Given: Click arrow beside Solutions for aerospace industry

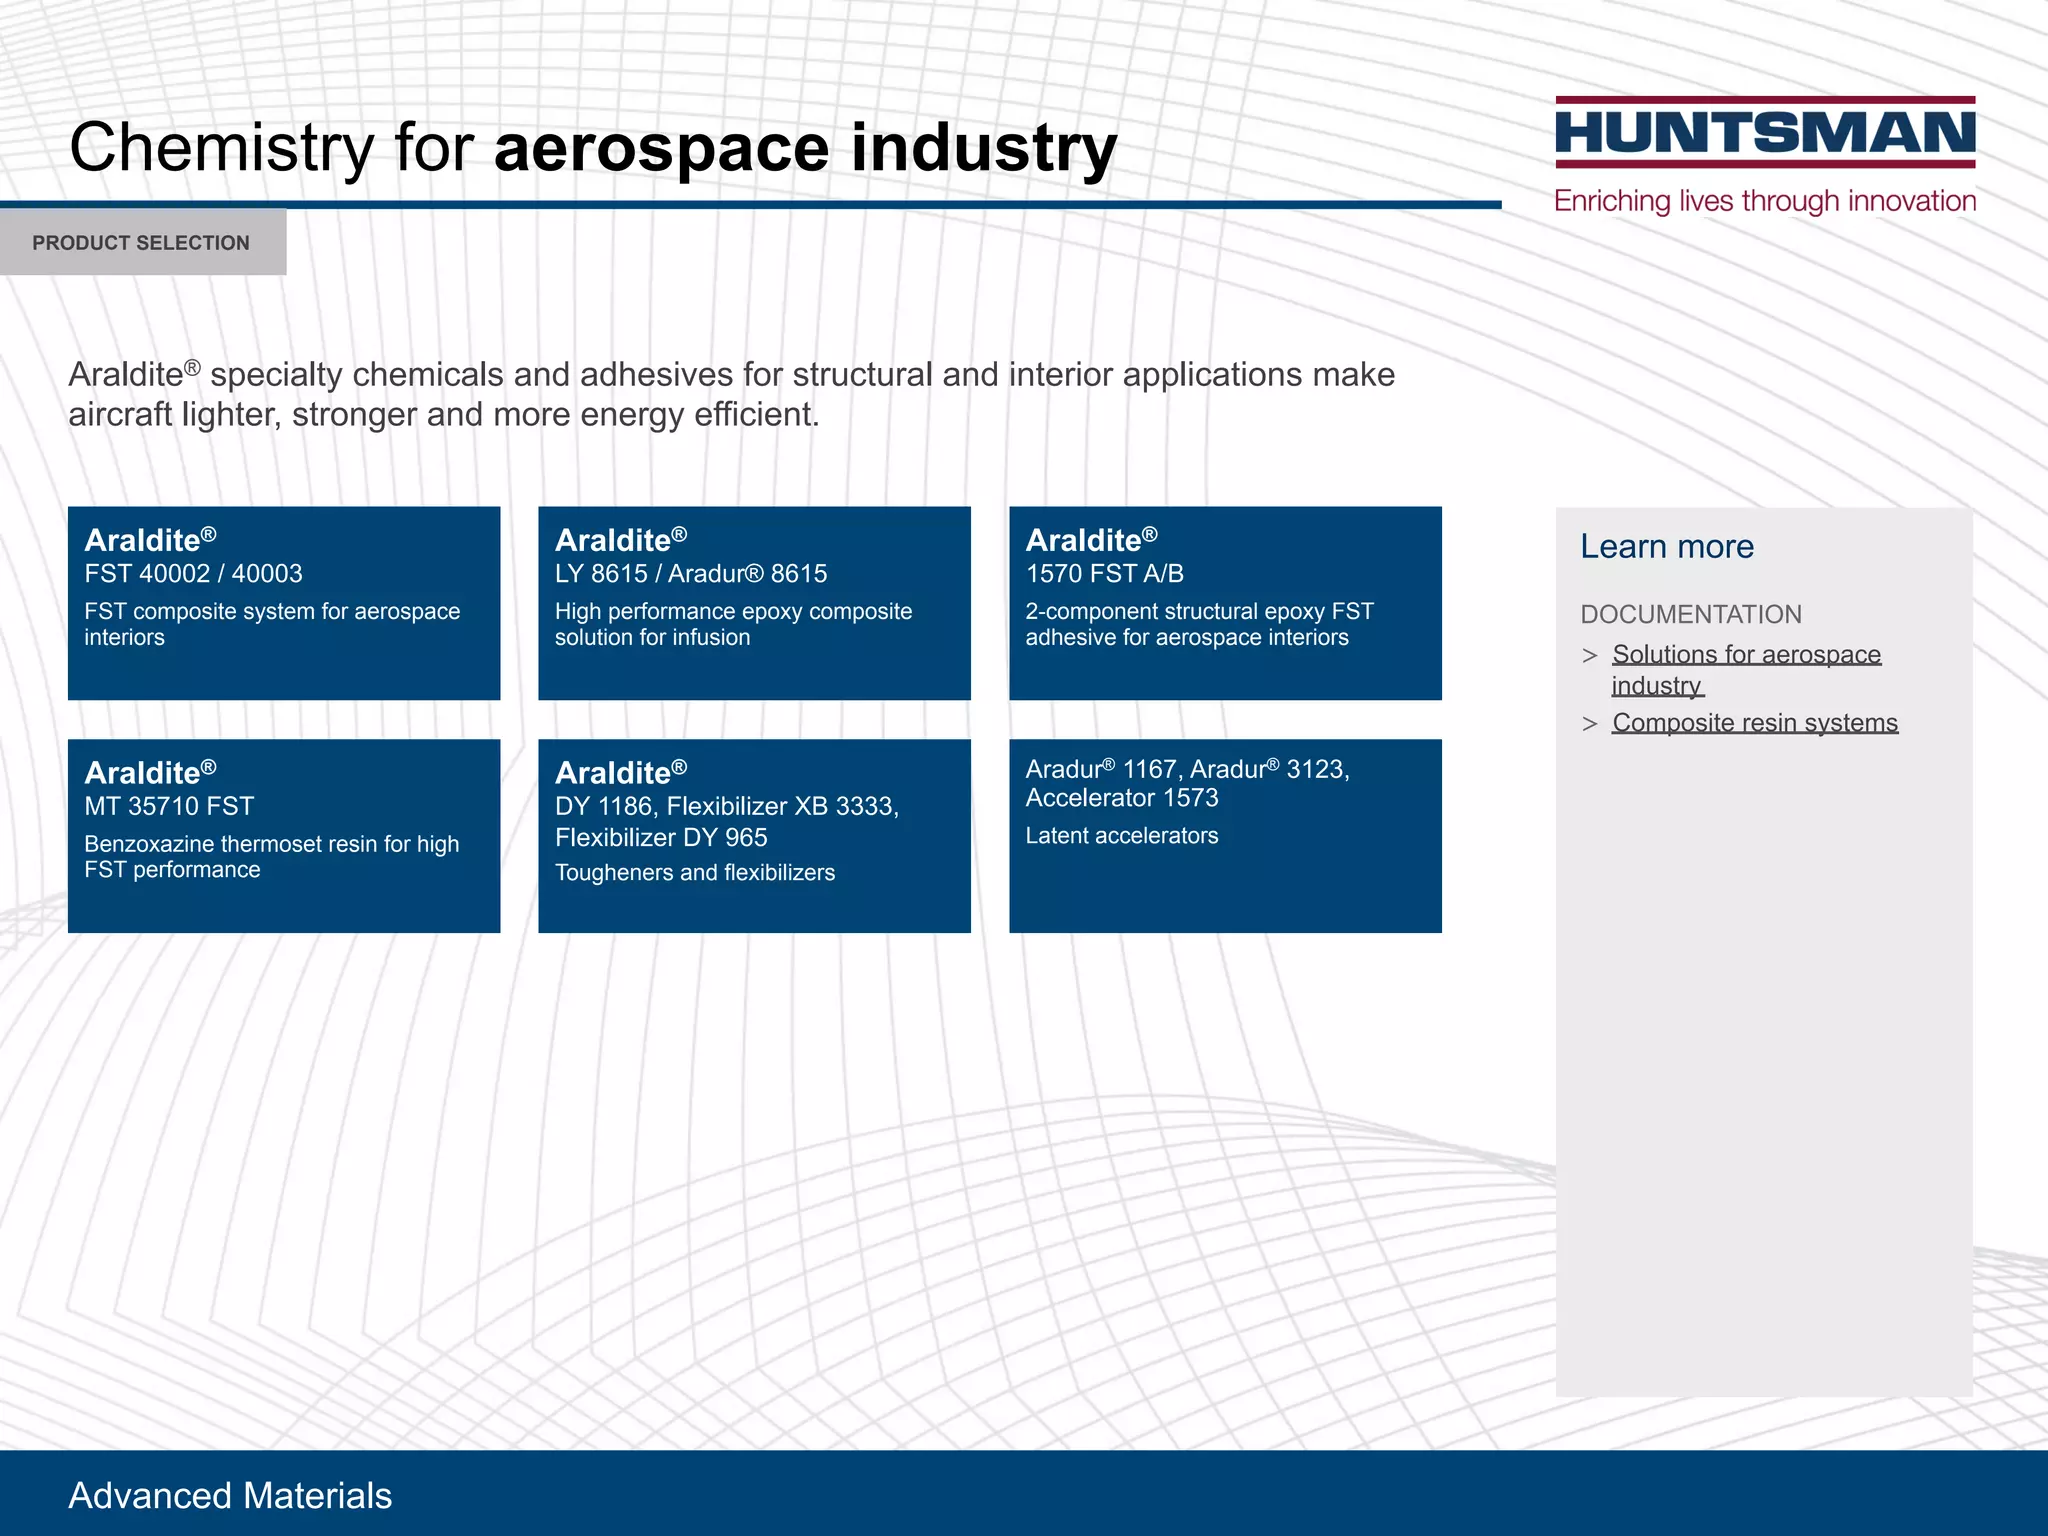Looking at the screenshot, I should (x=1590, y=656).
